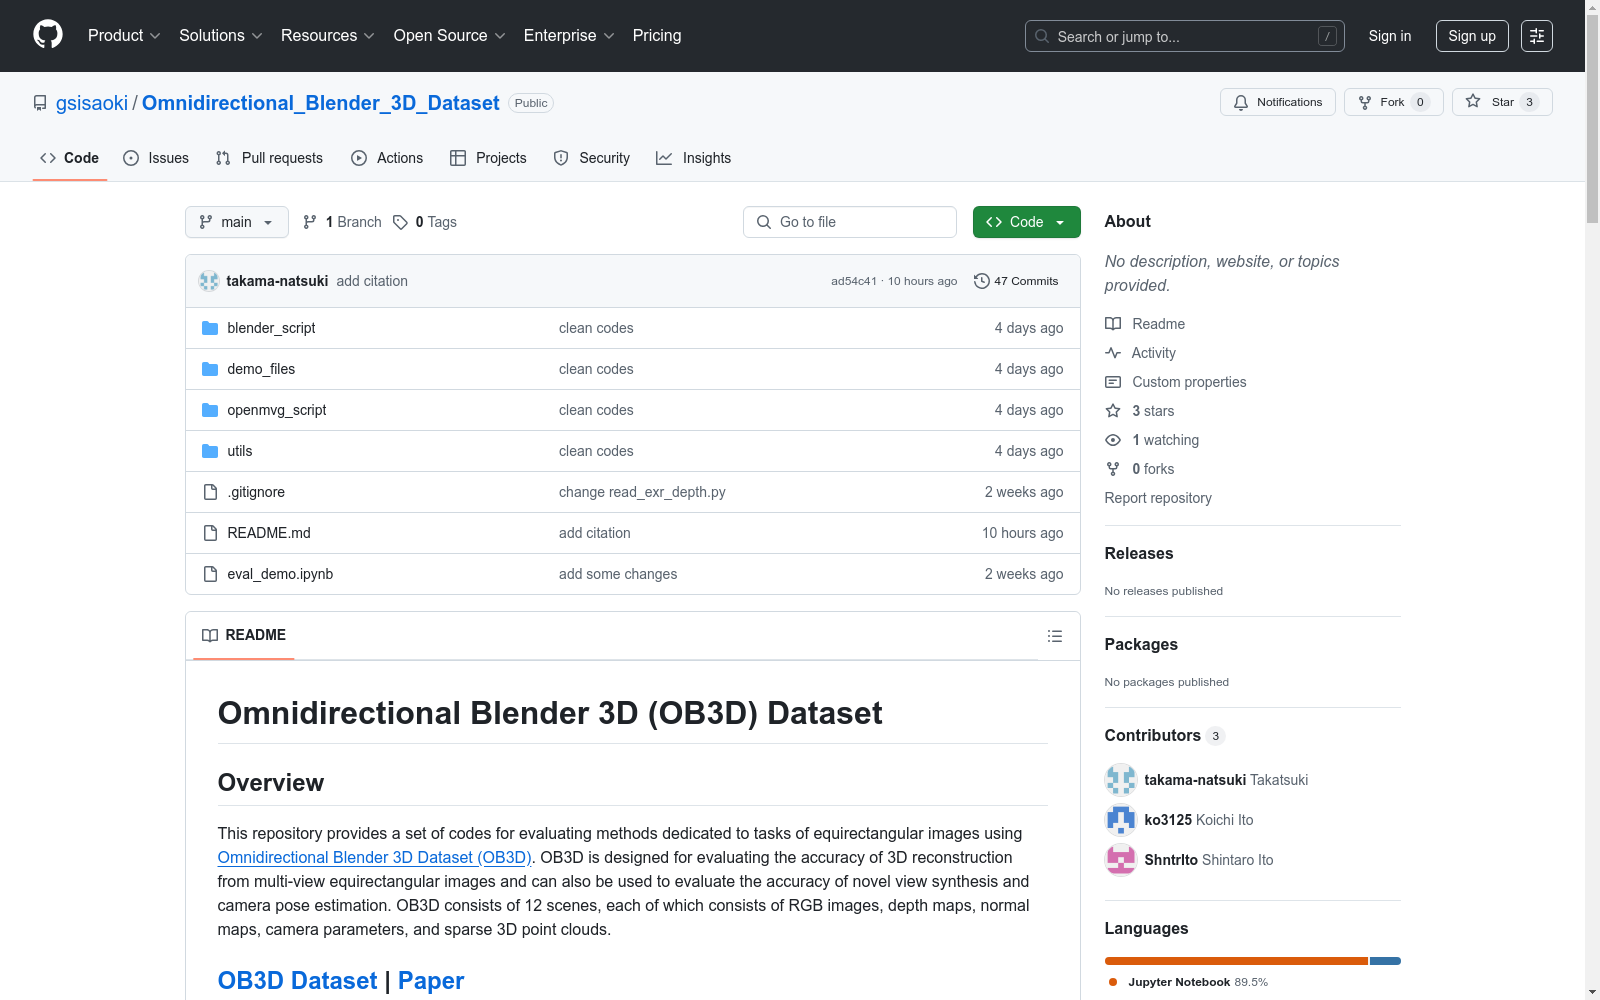This screenshot has width=1600, height=1000.
Task: Open the Releases section heading link
Action: (1139, 553)
